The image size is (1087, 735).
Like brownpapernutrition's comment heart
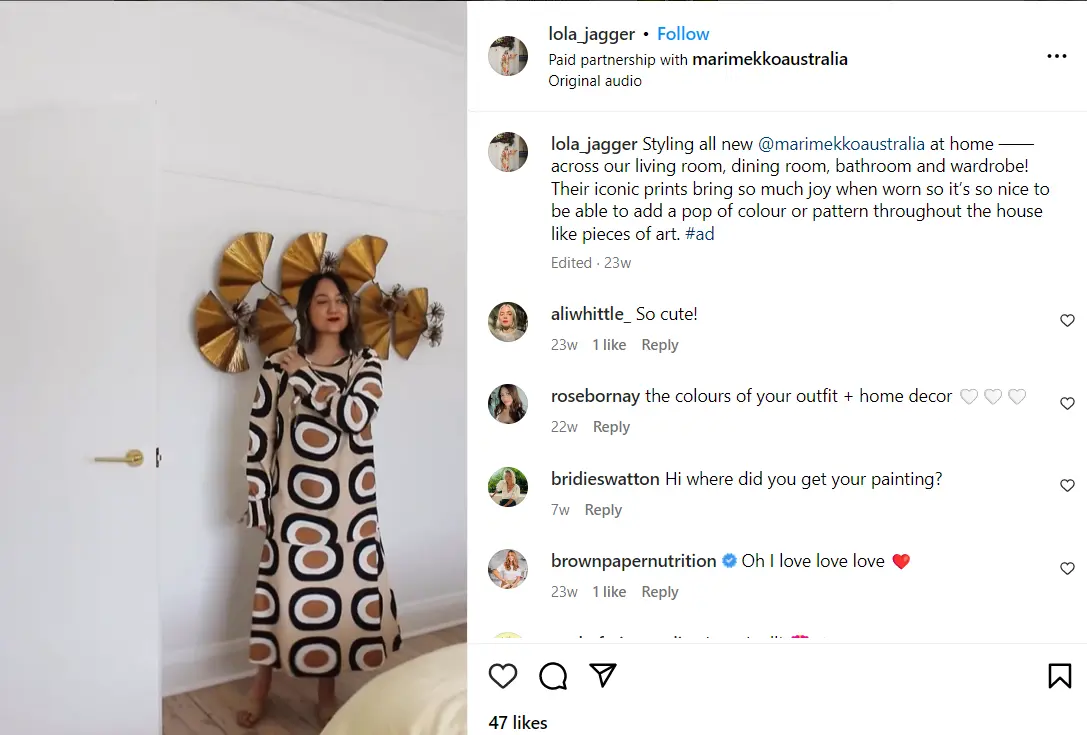[x=1067, y=568]
